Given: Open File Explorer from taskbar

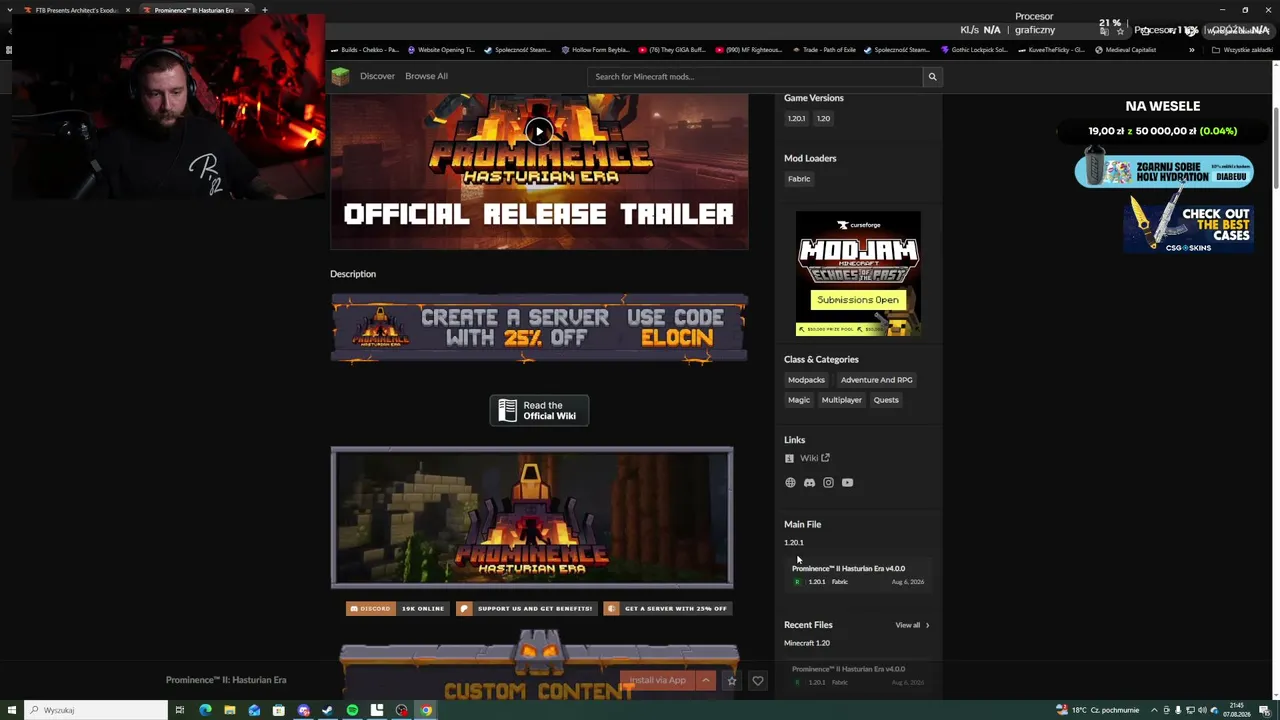Looking at the screenshot, I should pyautogui.click(x=229, y=710).
